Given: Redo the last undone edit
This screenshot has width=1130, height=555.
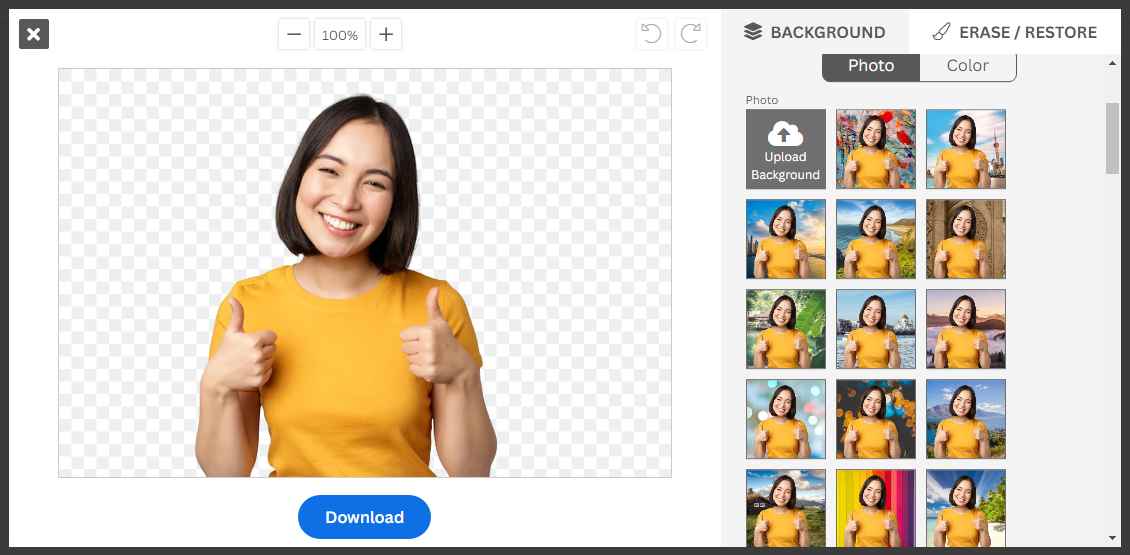Looking at the screenshot, I should (x=690, y=35).
